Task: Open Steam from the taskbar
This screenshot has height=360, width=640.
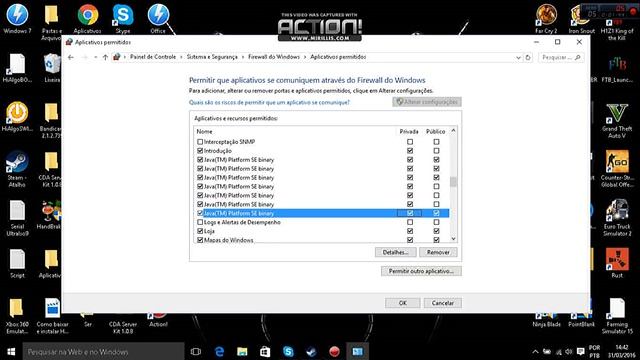Action: pos(311,351)
